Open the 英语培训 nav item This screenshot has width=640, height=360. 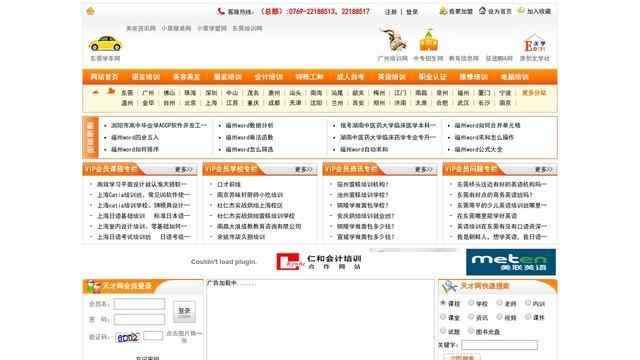pyautogui.click(x=391, y=77)
